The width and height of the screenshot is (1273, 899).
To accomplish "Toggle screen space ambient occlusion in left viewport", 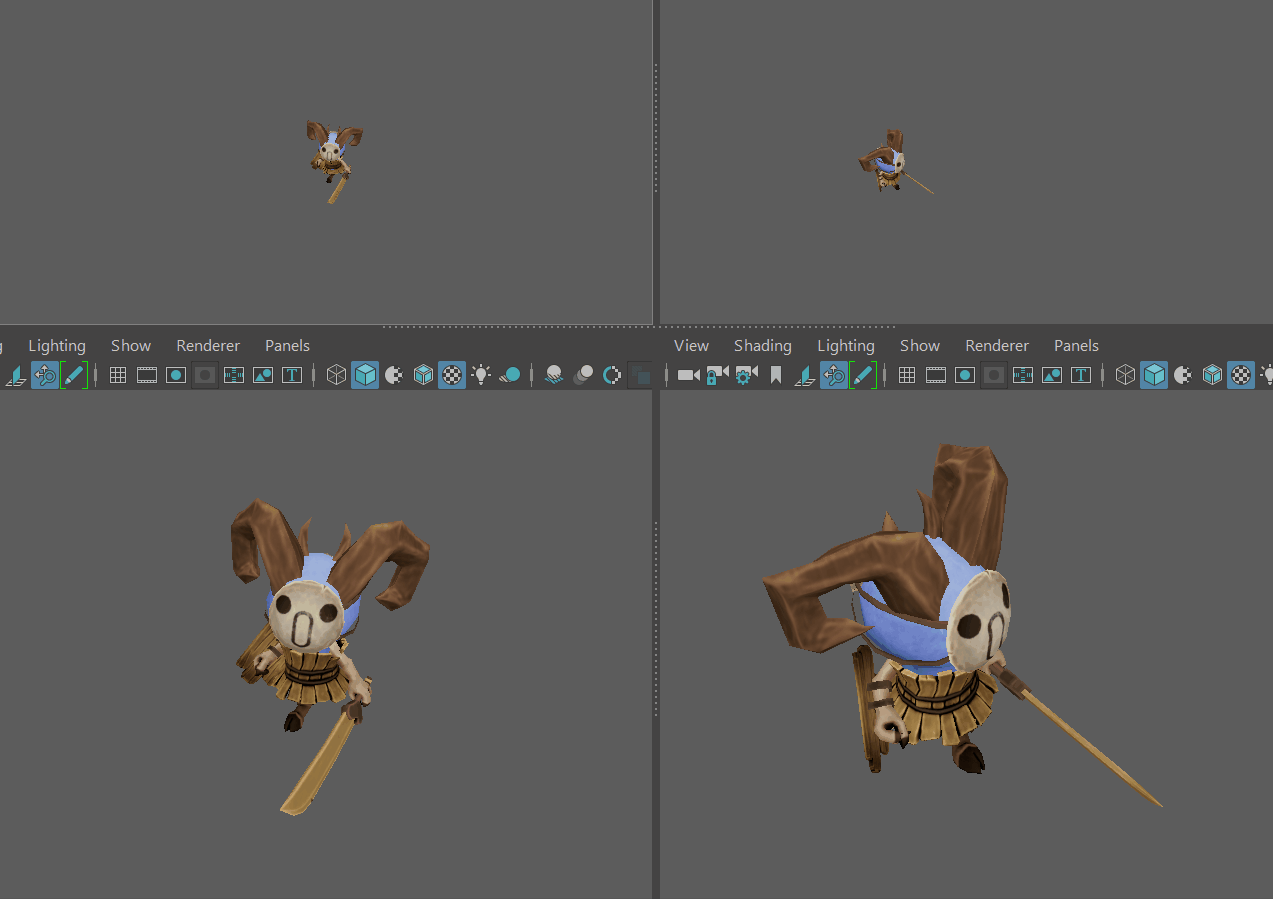I will pos(554,375).
